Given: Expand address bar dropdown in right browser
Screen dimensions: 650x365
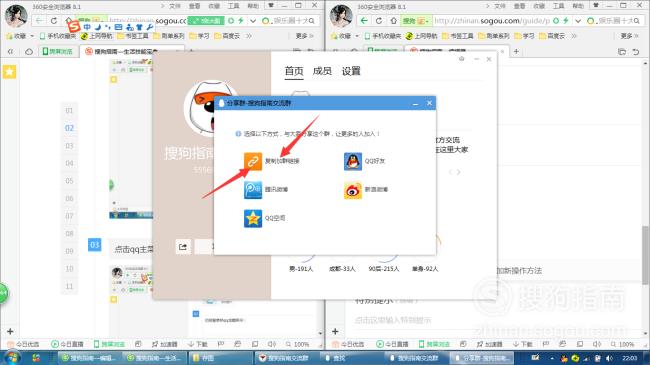Looking at the screenshot, I should coord(578,20).
